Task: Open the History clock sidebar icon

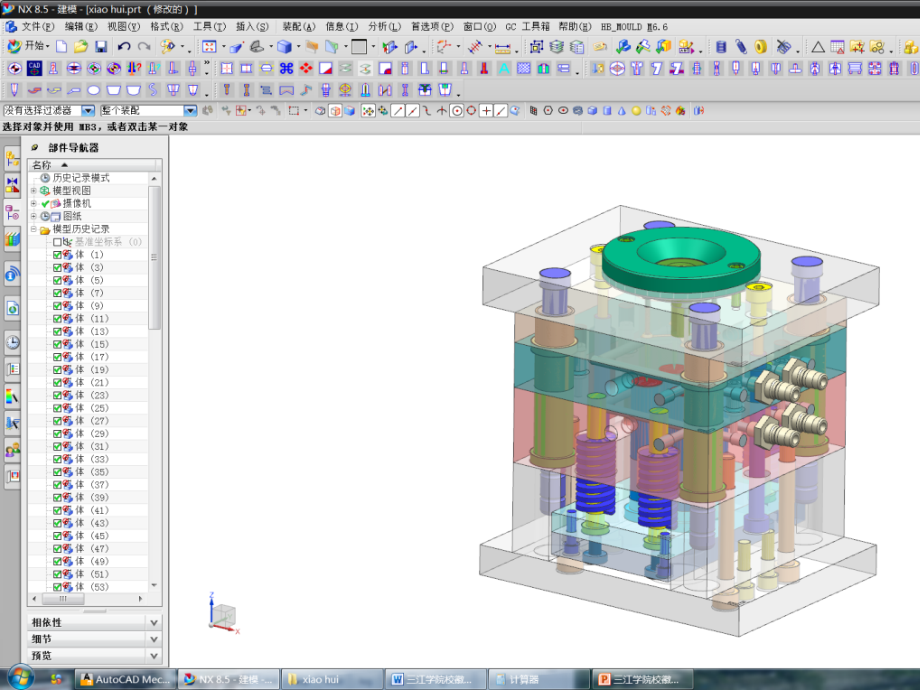Action: (x=12, y=342)
